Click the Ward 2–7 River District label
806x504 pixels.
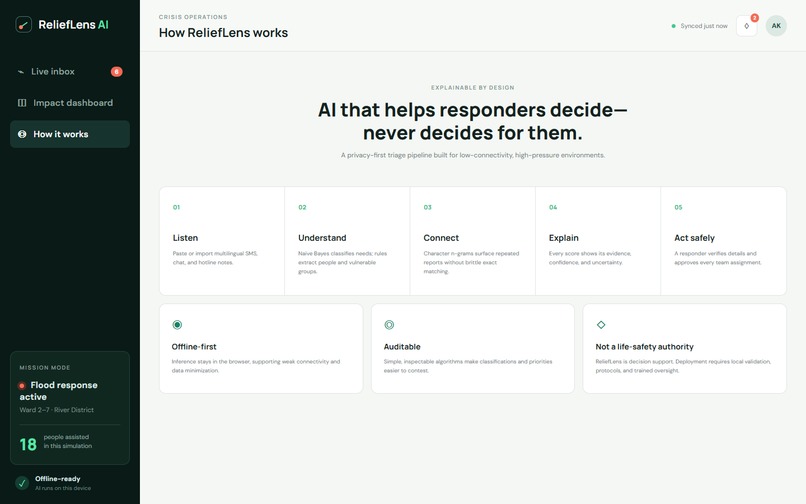point(57,410)
